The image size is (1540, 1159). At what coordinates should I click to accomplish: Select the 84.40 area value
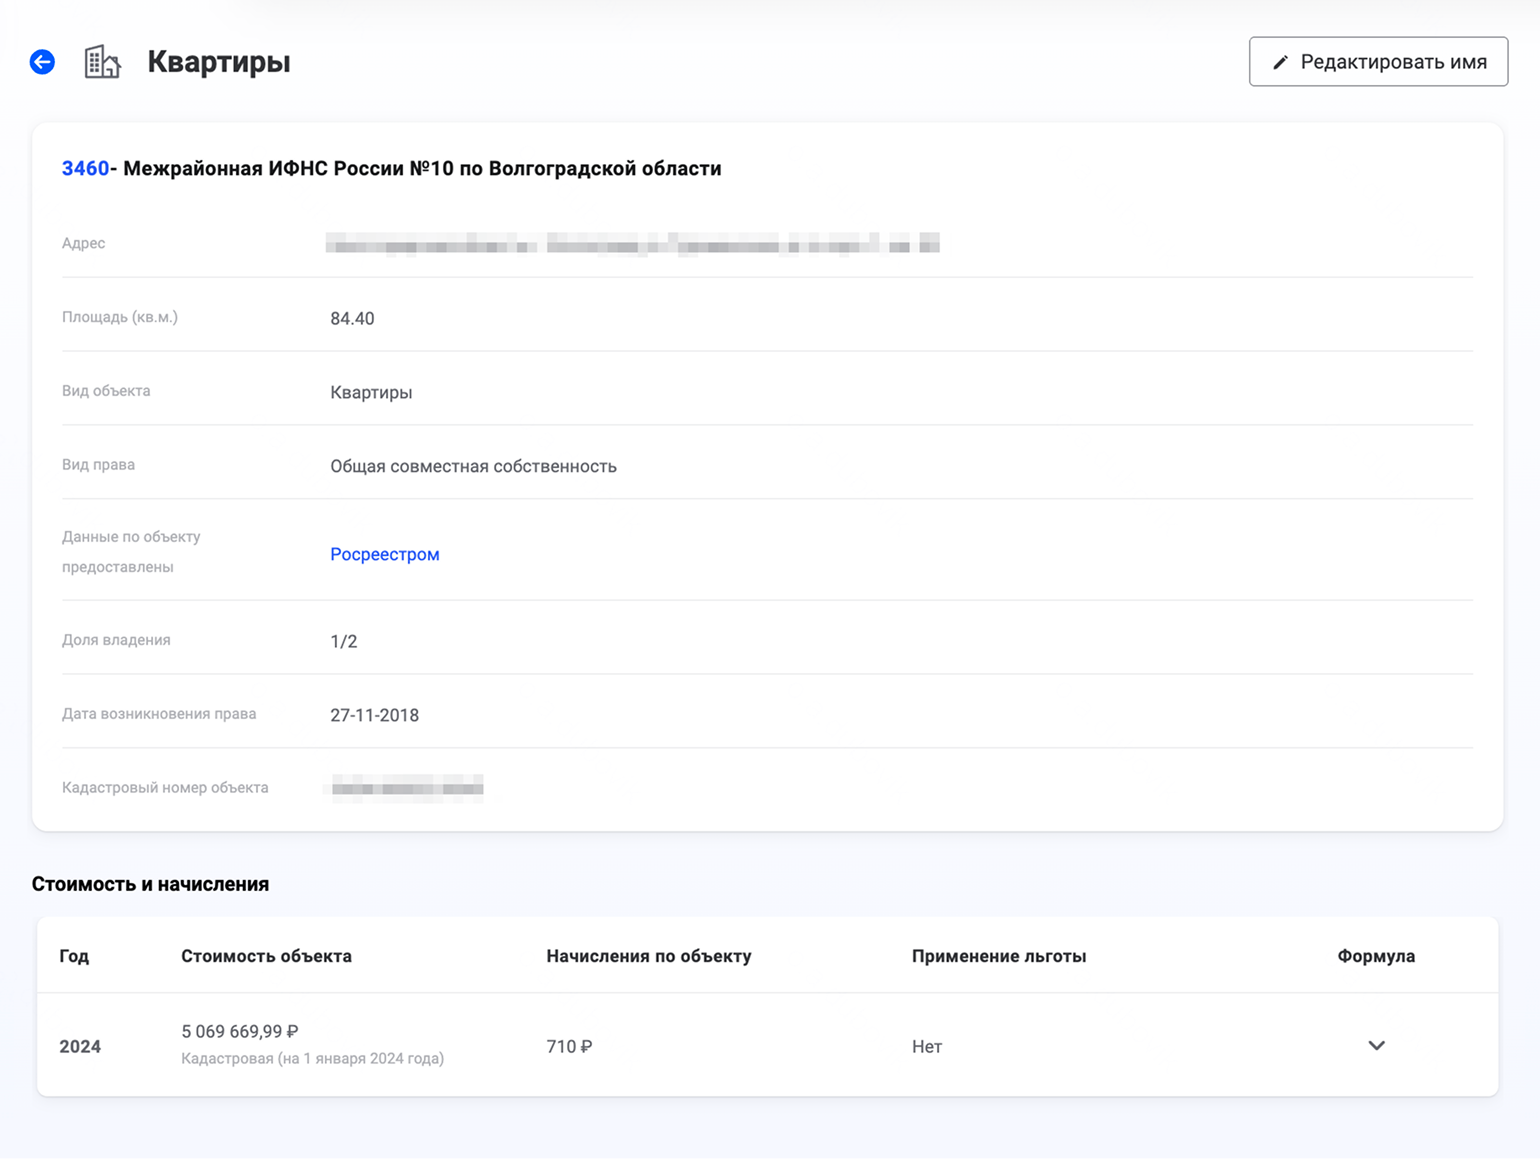(x=352, y=319)
